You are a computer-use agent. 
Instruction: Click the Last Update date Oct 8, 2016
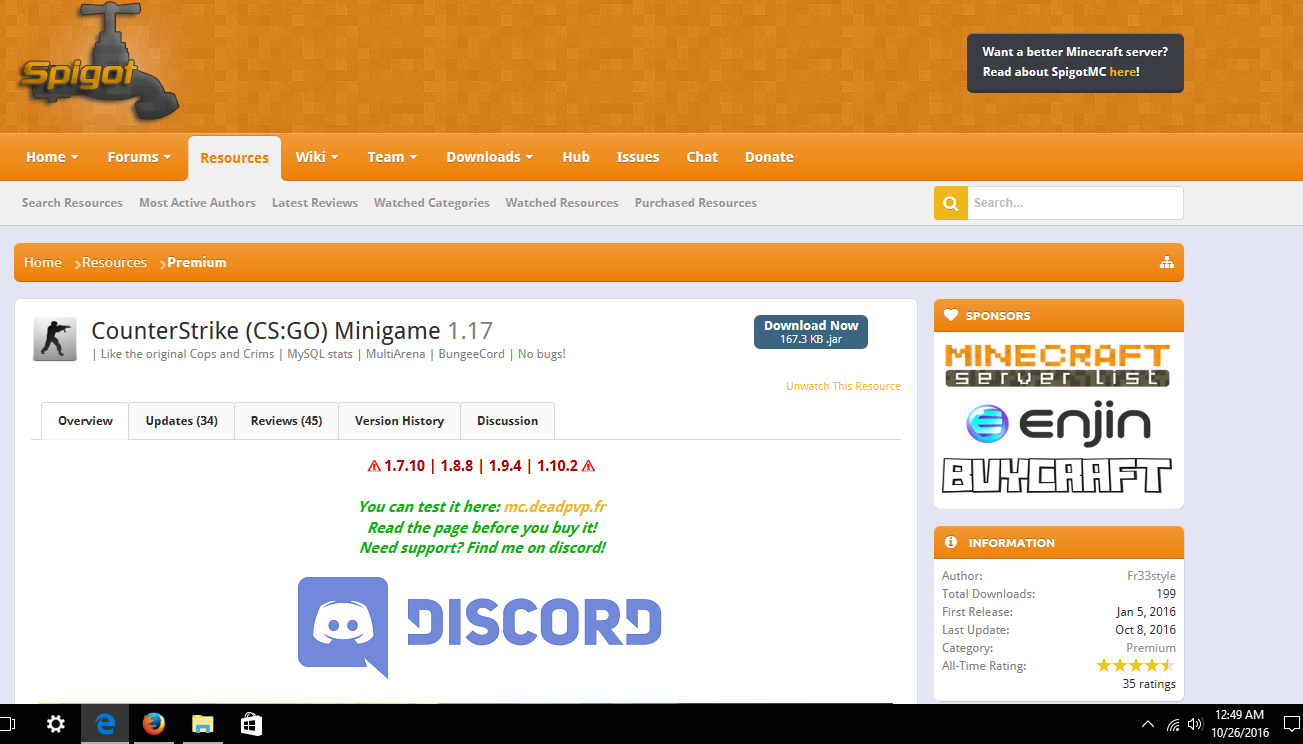[1146, 630]
